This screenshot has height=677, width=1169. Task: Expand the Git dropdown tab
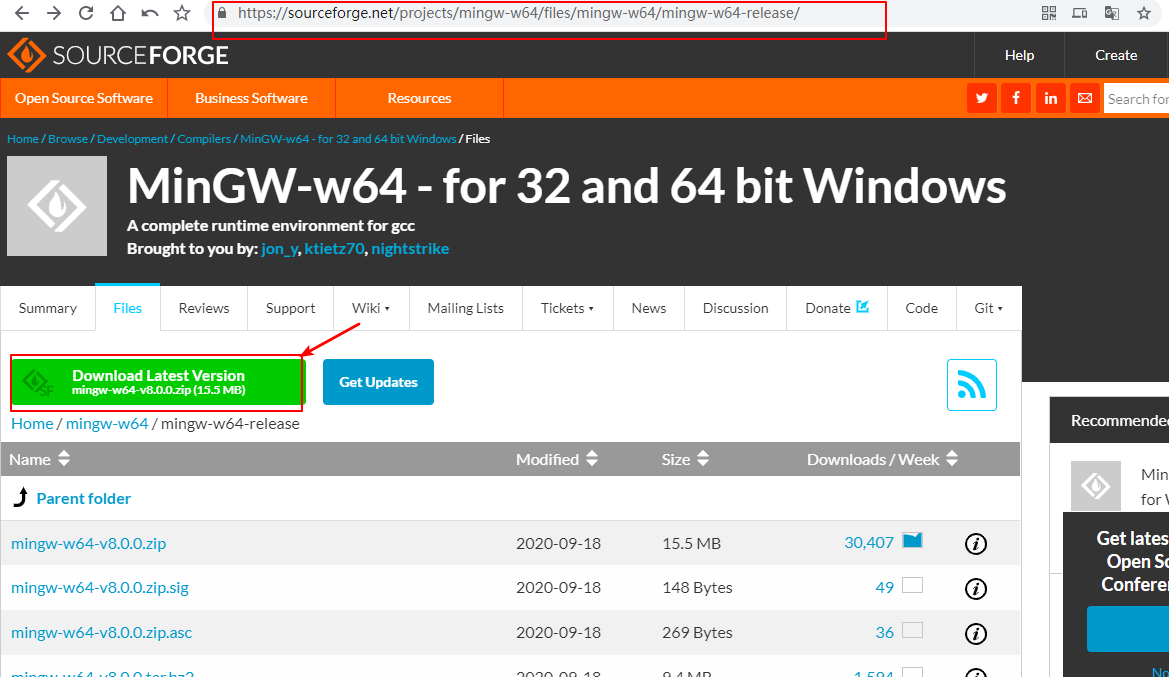coord(989,308)
